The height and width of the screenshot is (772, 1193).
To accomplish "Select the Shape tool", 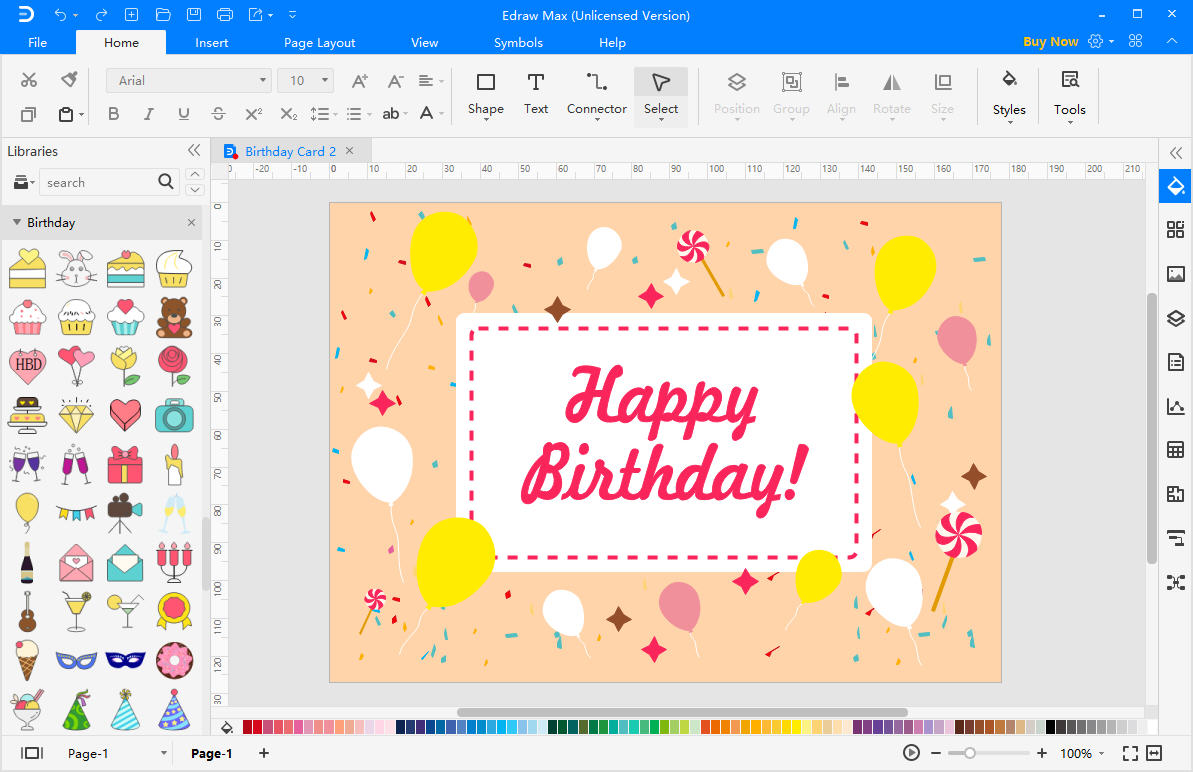I will pos(485,93).
